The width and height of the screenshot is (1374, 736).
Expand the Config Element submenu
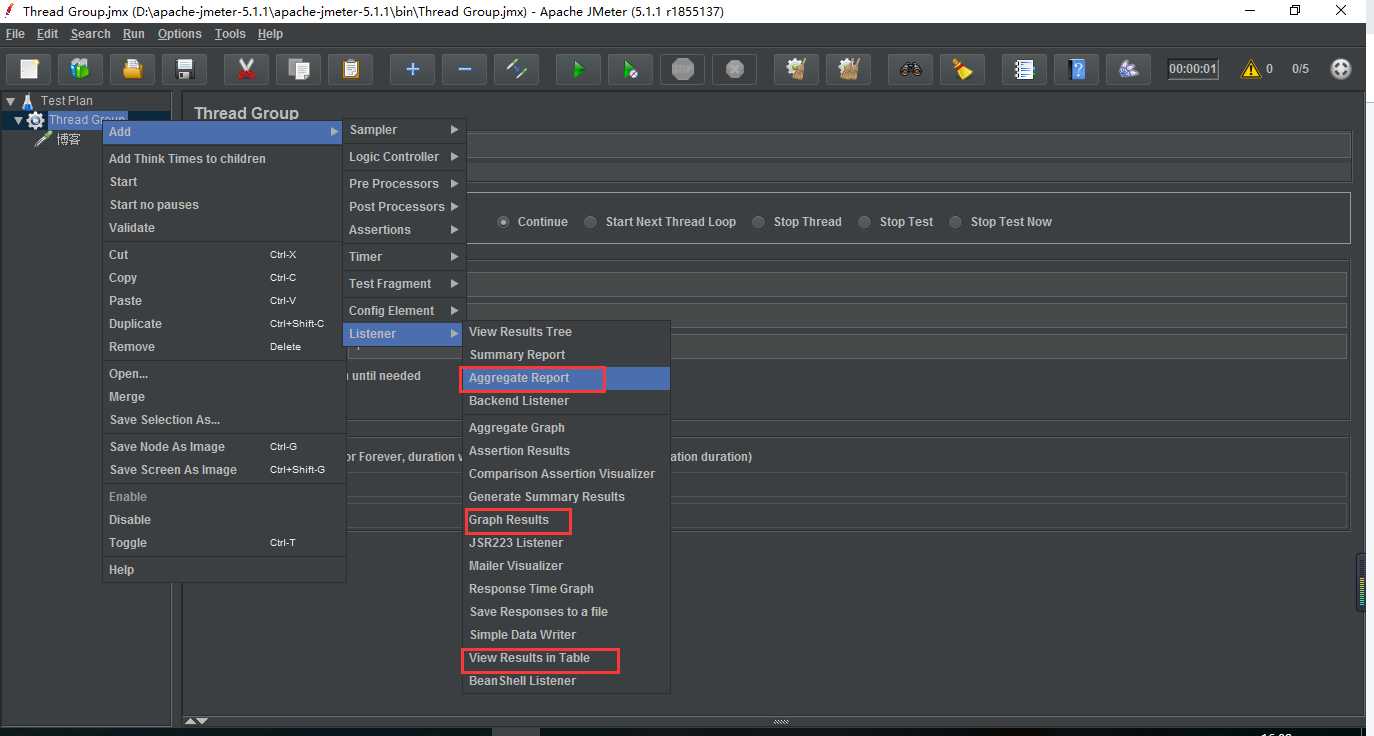click(403, 311)
